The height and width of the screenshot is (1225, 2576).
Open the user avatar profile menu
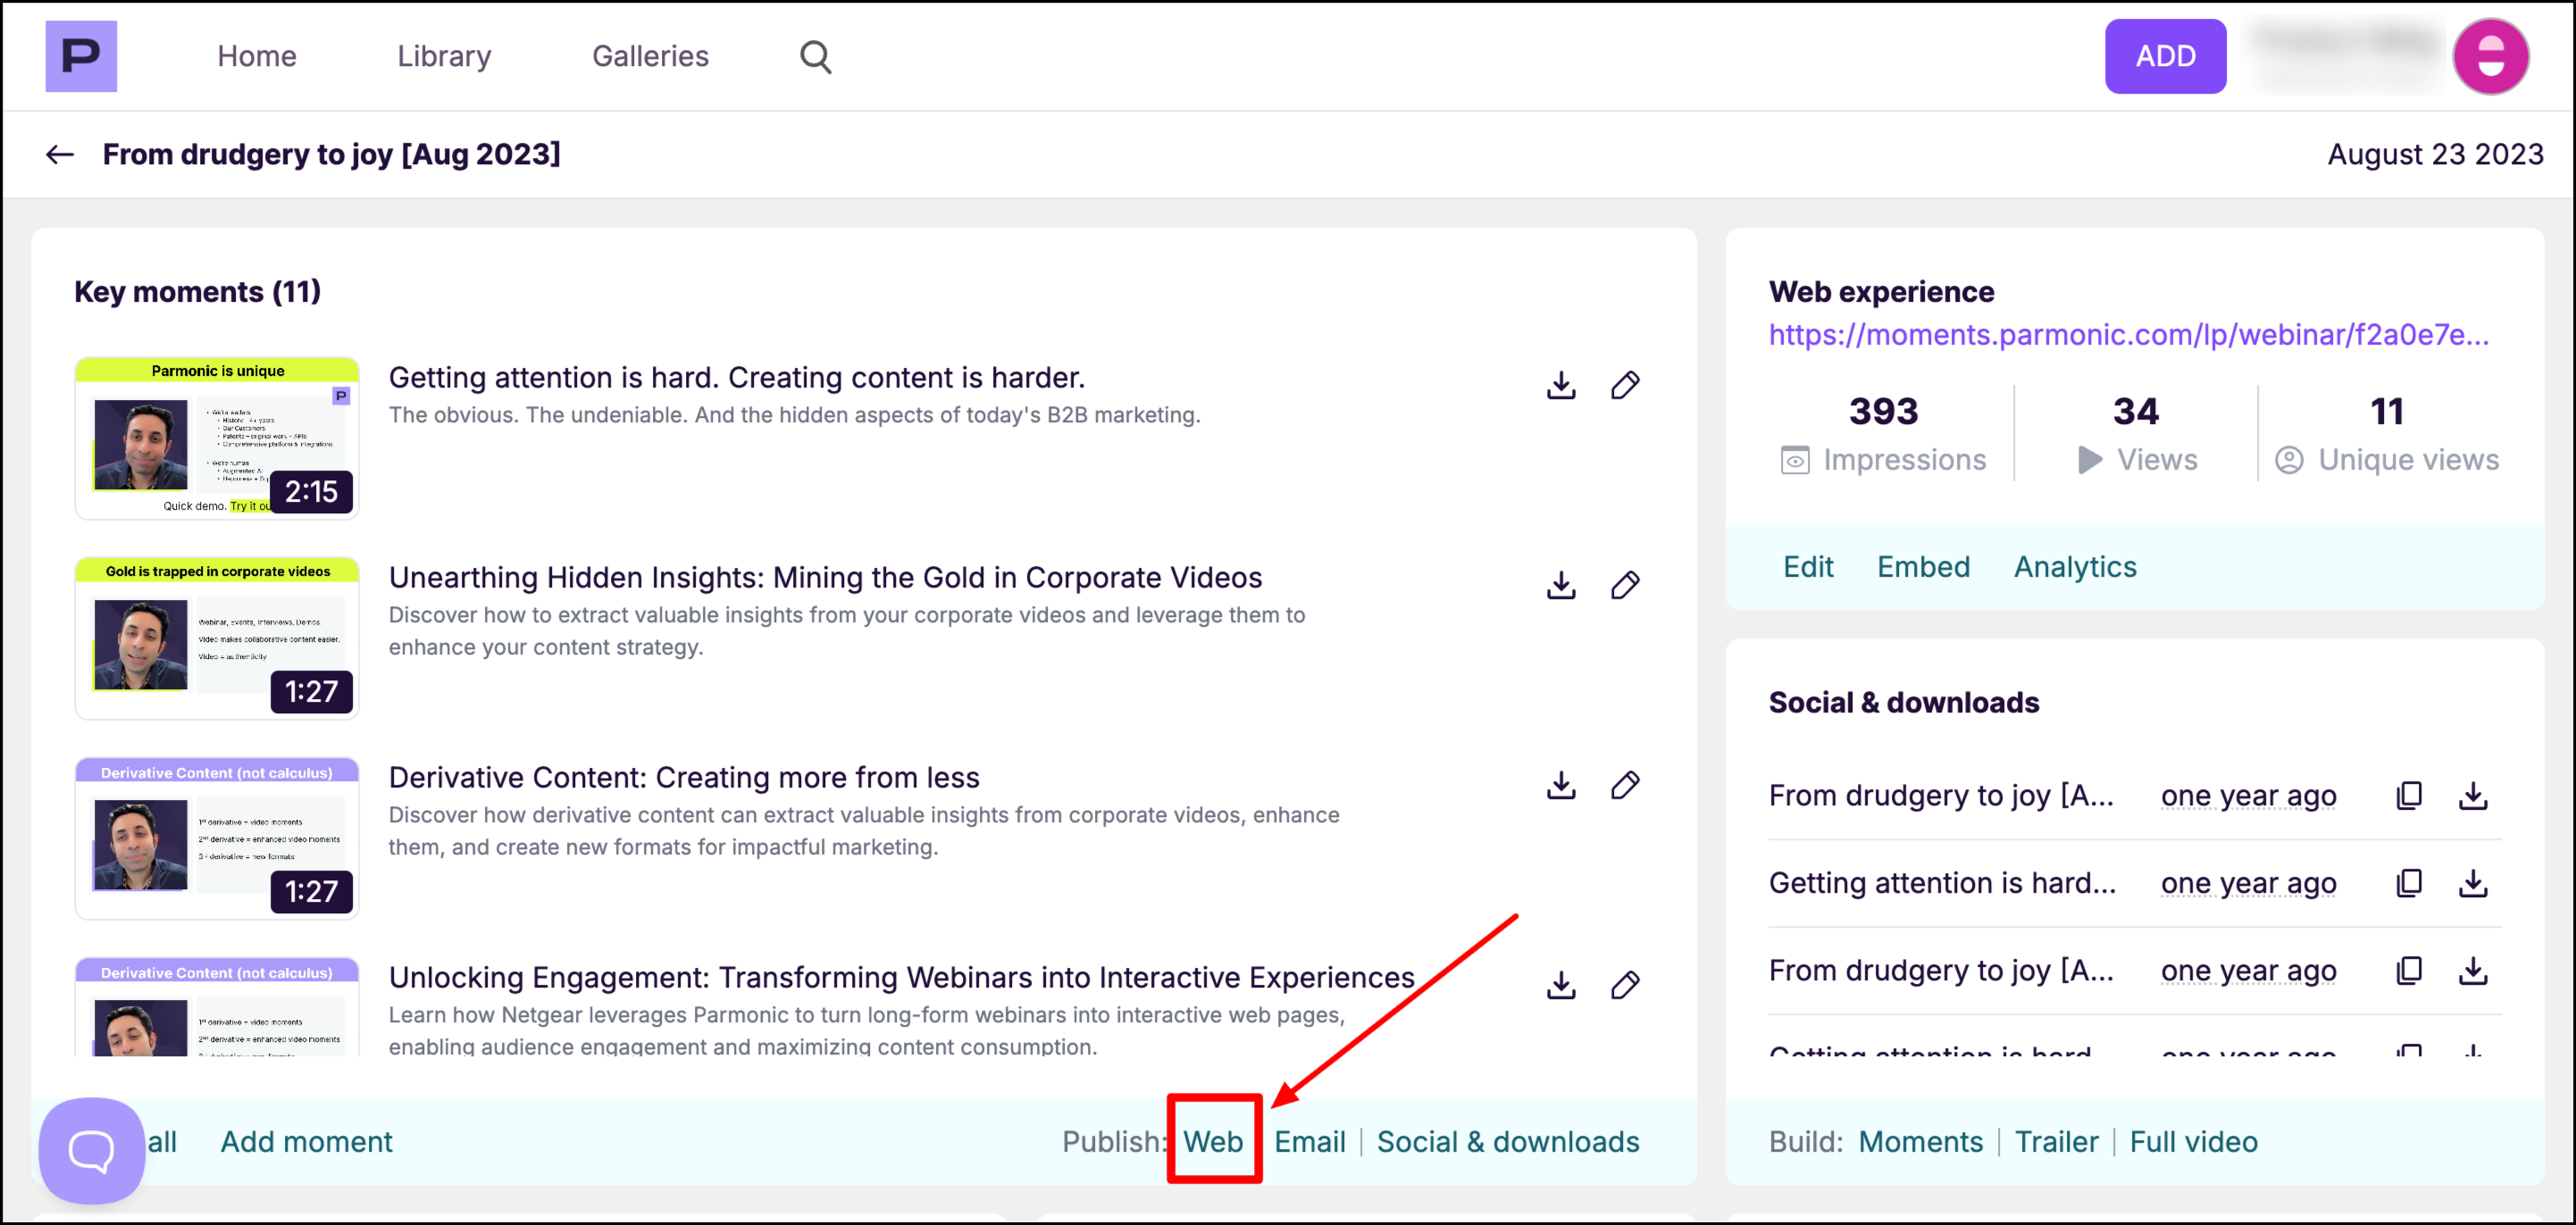(x=2490, y=57)
